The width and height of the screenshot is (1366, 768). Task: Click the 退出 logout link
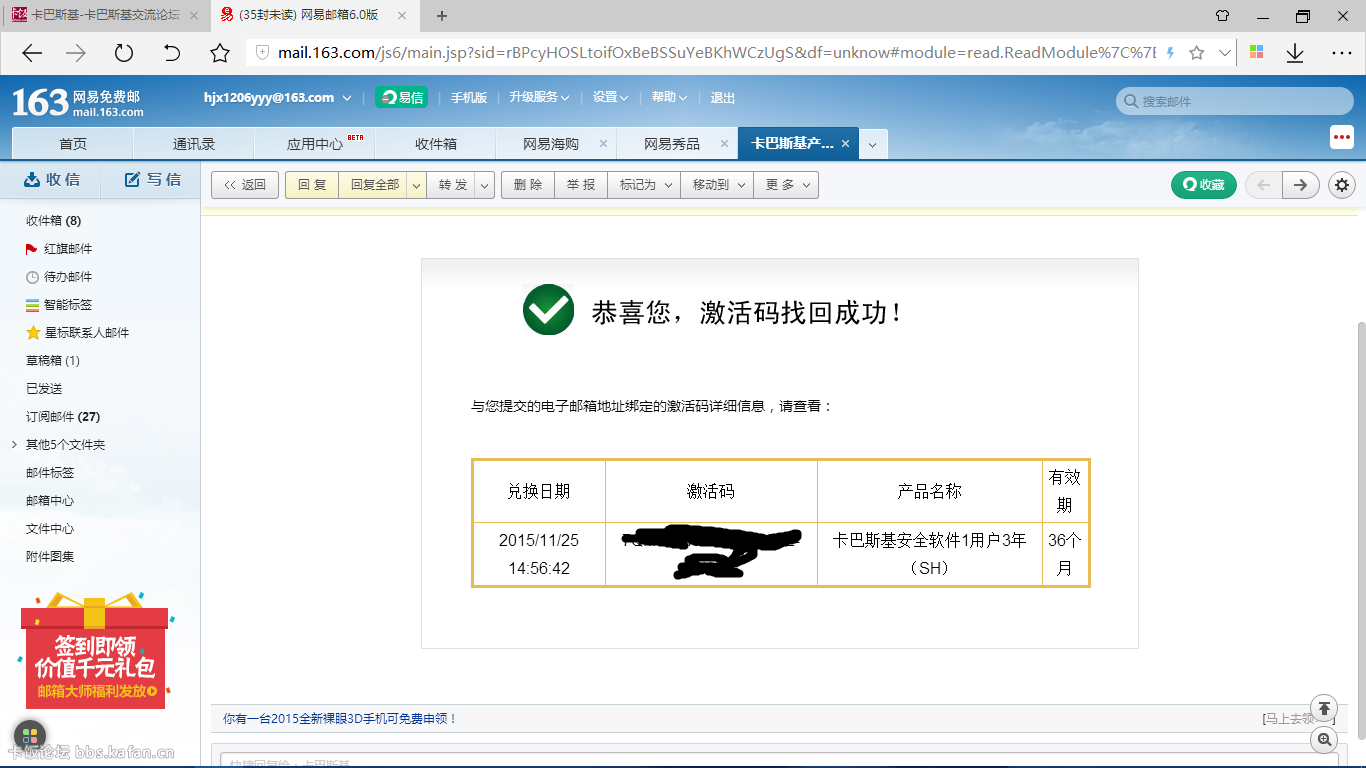(722, 97)
